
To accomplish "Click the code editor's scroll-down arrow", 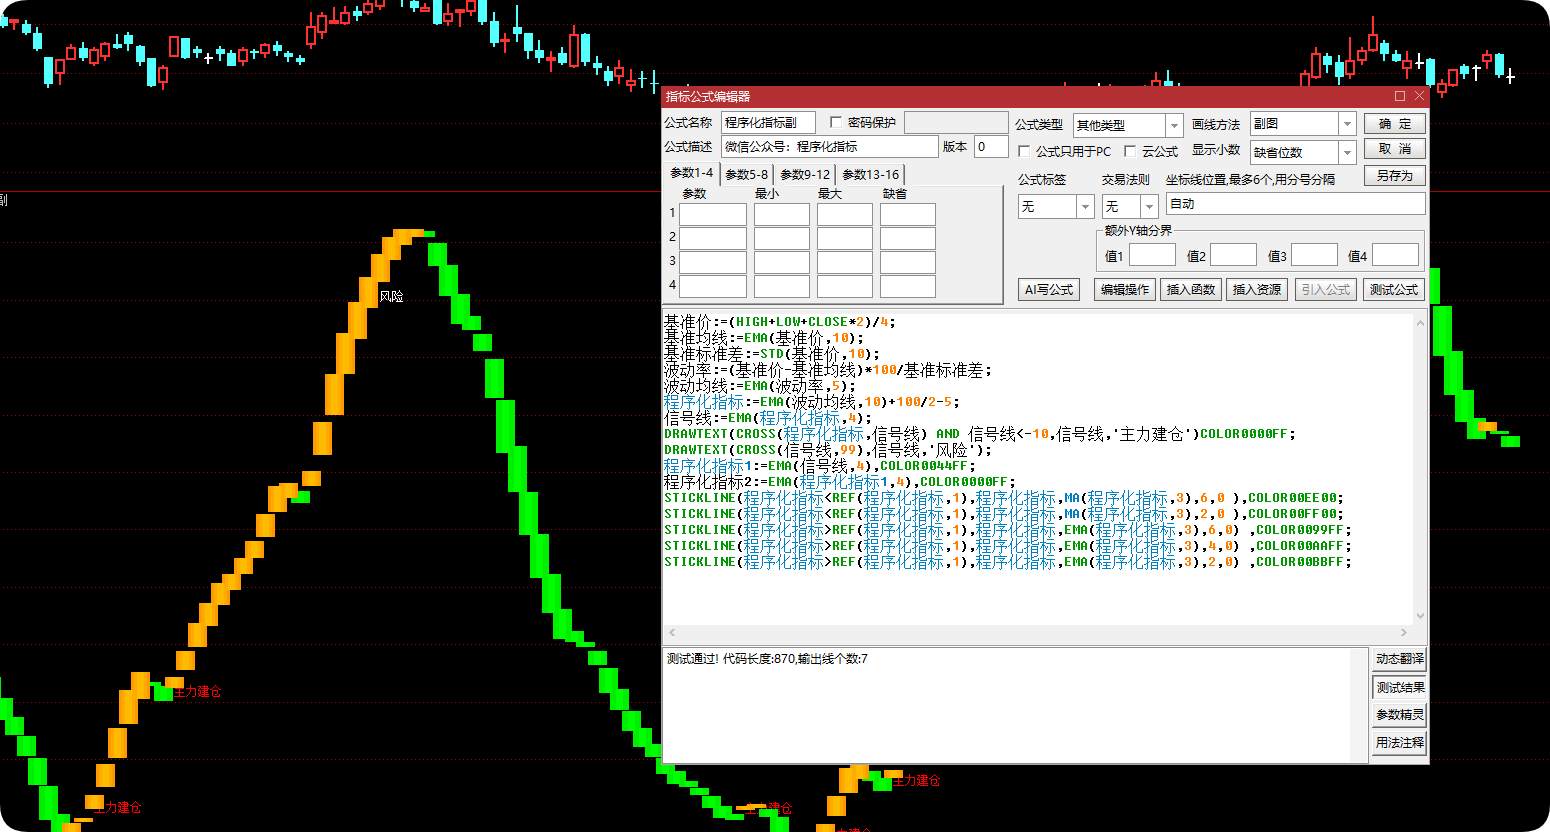I will 1420,616.
